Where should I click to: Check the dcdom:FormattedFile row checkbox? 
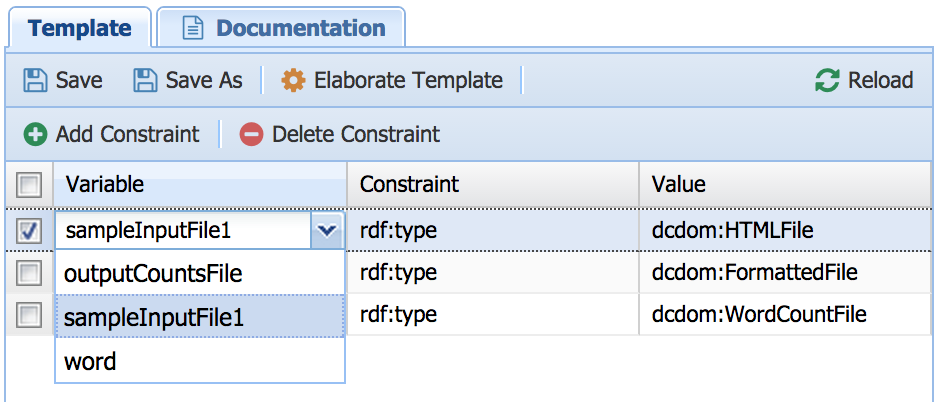29,273
